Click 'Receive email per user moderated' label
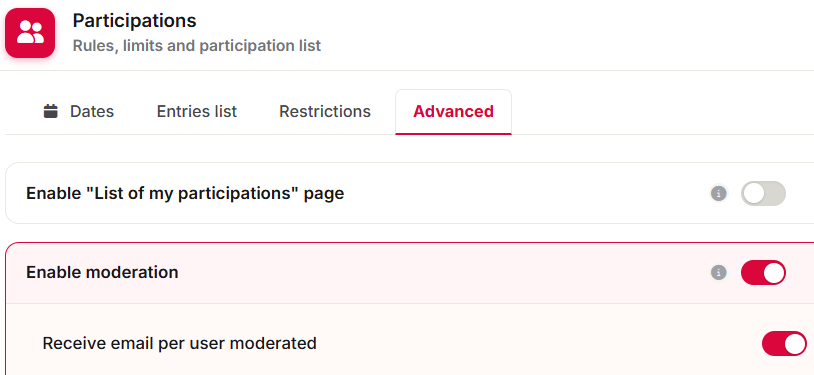The height and width of the screenshot is (375, 814). tap(180, 343)
